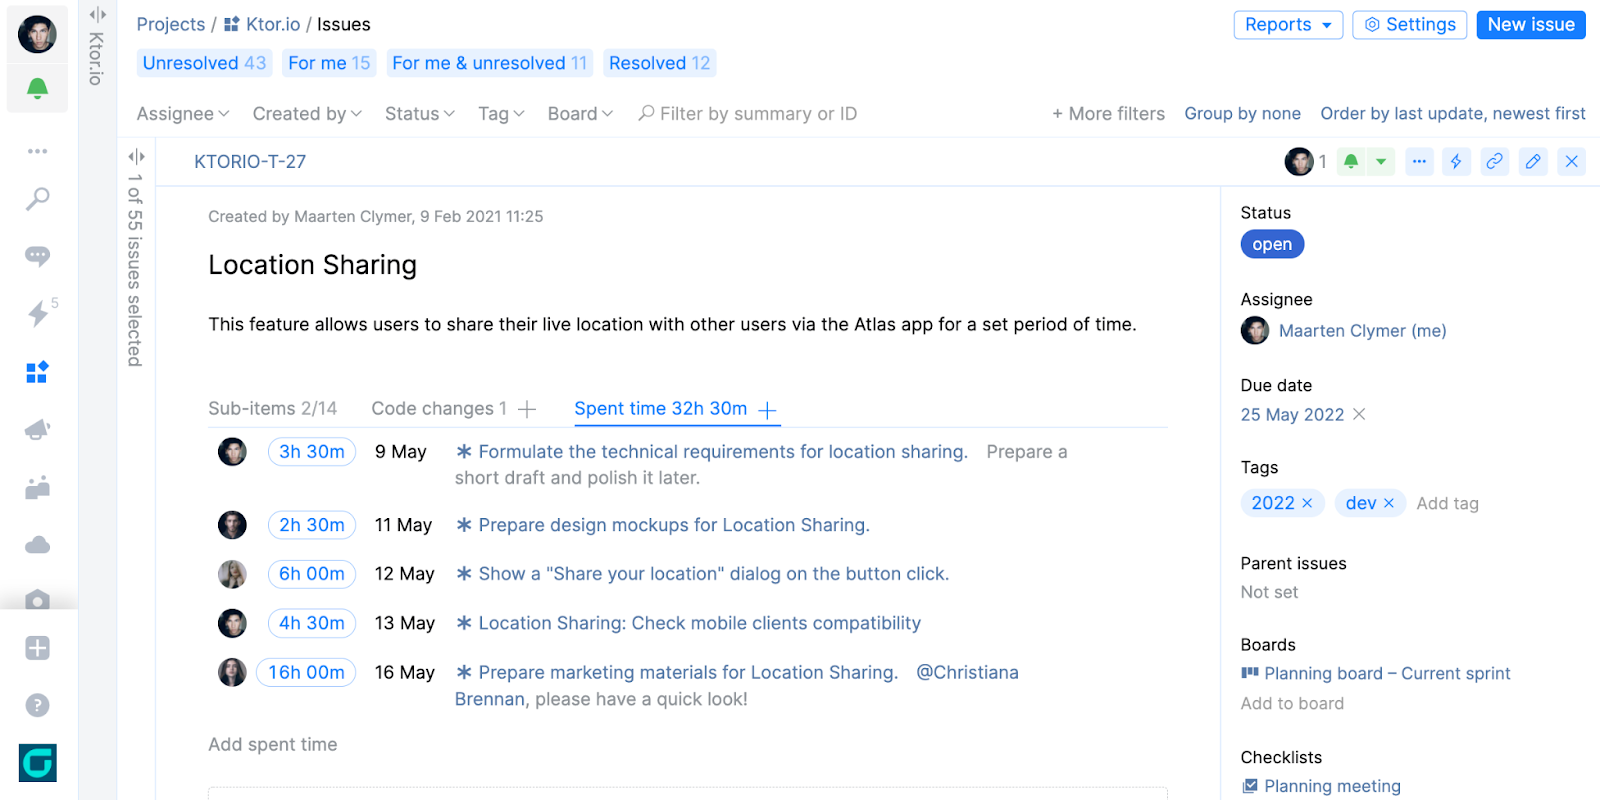Go to Projects breadcrumb
1600x800 pixels.
pos(171,24)
